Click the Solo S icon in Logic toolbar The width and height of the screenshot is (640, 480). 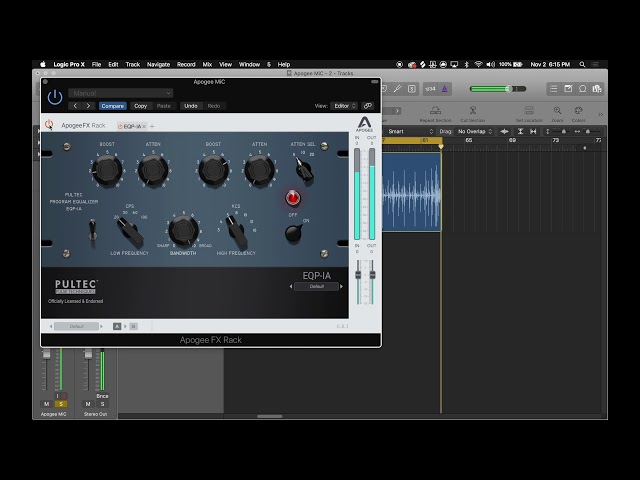coord(412,89)
